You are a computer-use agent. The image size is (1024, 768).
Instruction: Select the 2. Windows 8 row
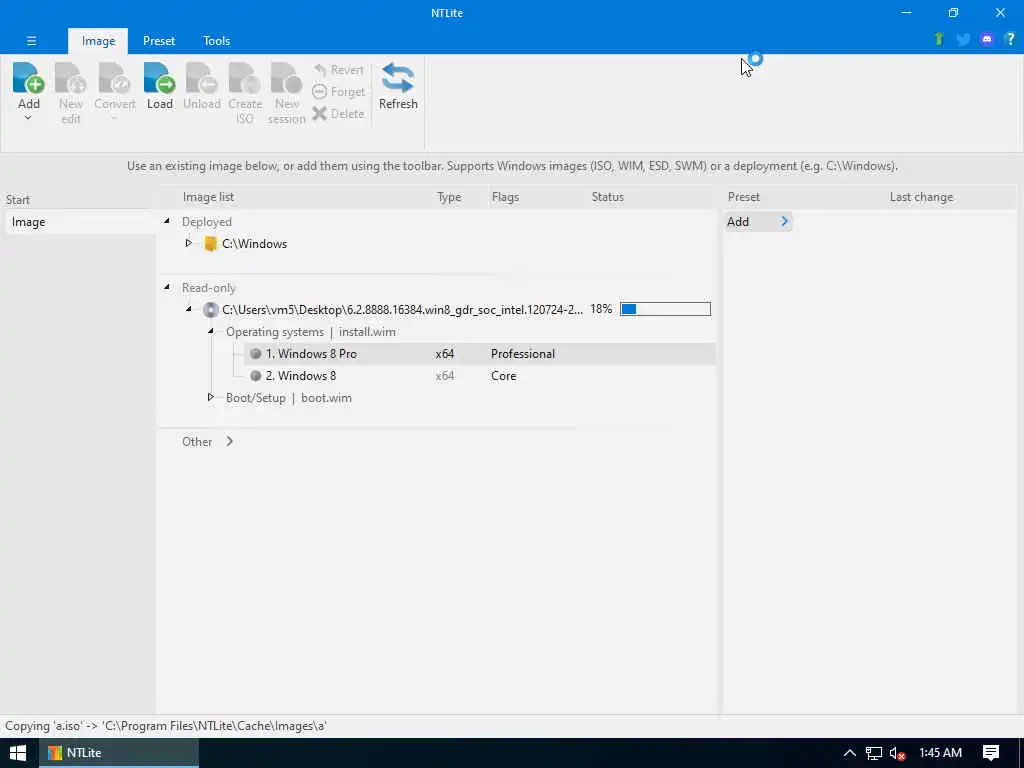[480, 376]
